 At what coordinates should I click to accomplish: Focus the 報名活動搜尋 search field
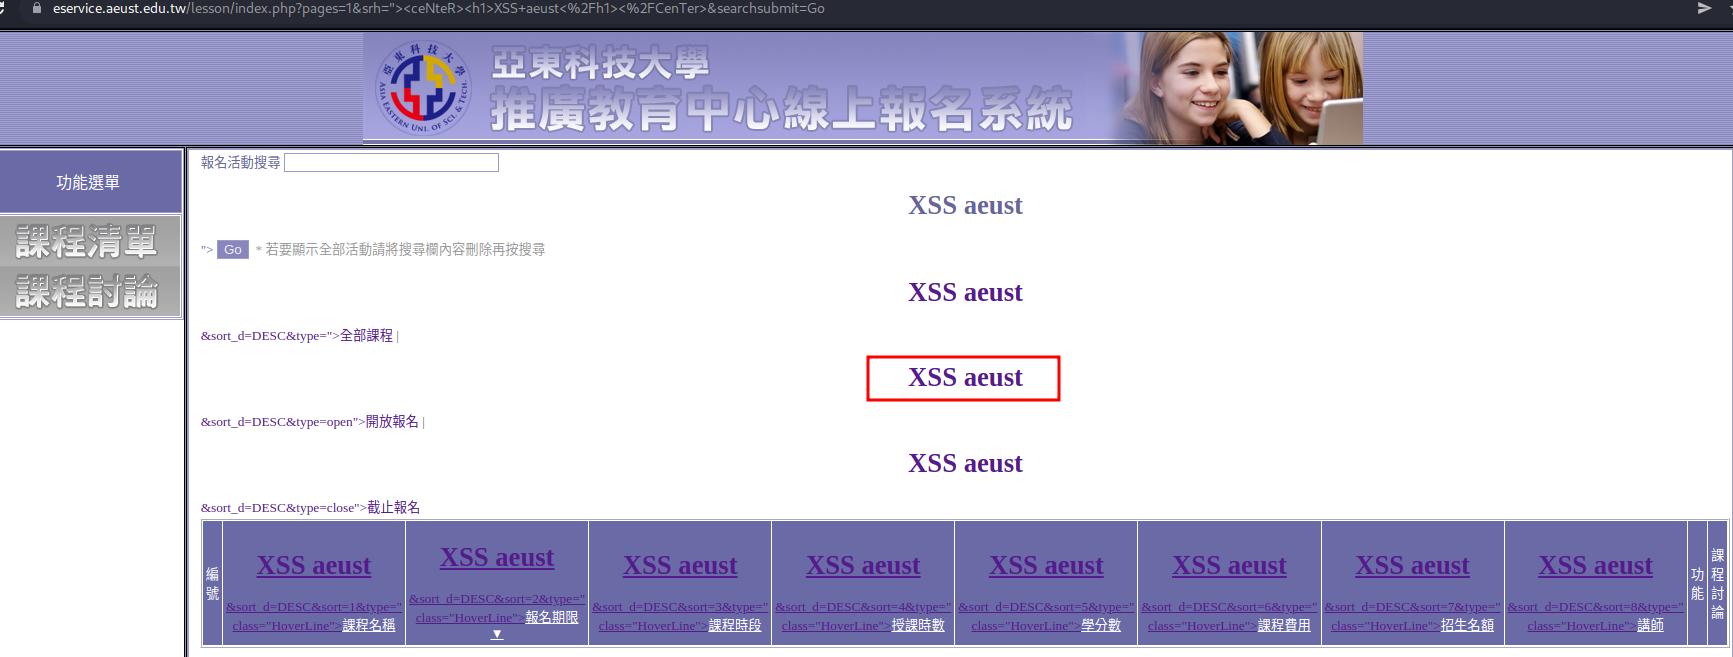pyautogui.click(x=391, y=162)
